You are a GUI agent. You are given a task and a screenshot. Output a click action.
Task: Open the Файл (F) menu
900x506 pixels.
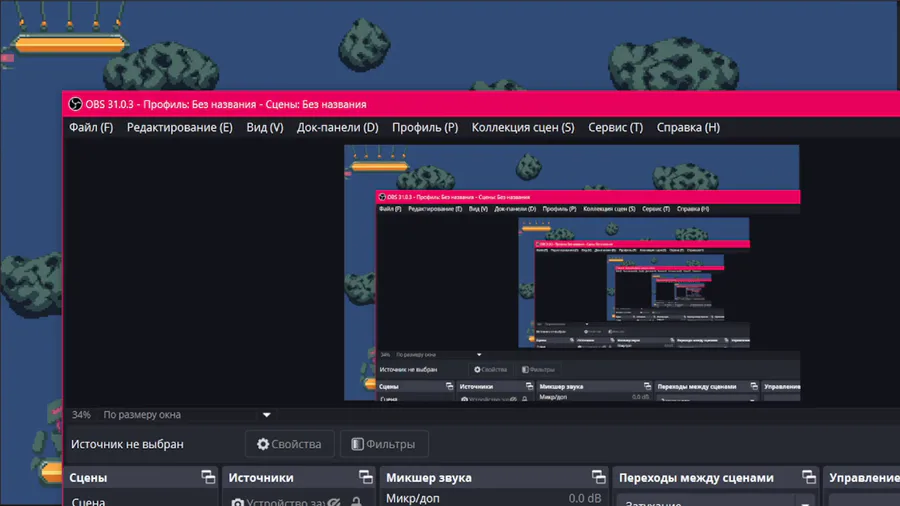91,127
